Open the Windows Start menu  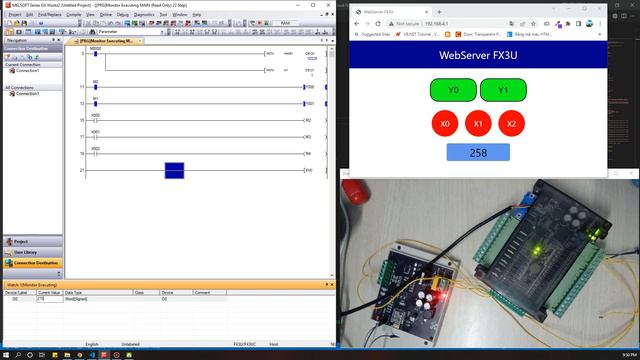pyautogui.click(x=6, y=355)
